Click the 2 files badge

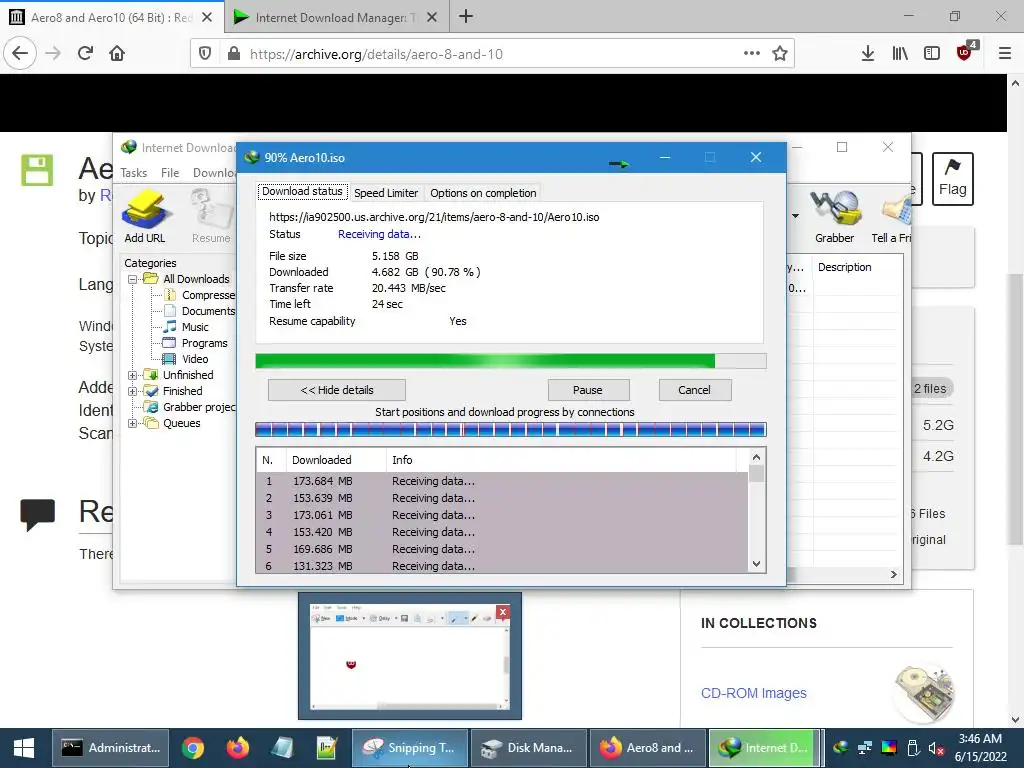(931, 389)
